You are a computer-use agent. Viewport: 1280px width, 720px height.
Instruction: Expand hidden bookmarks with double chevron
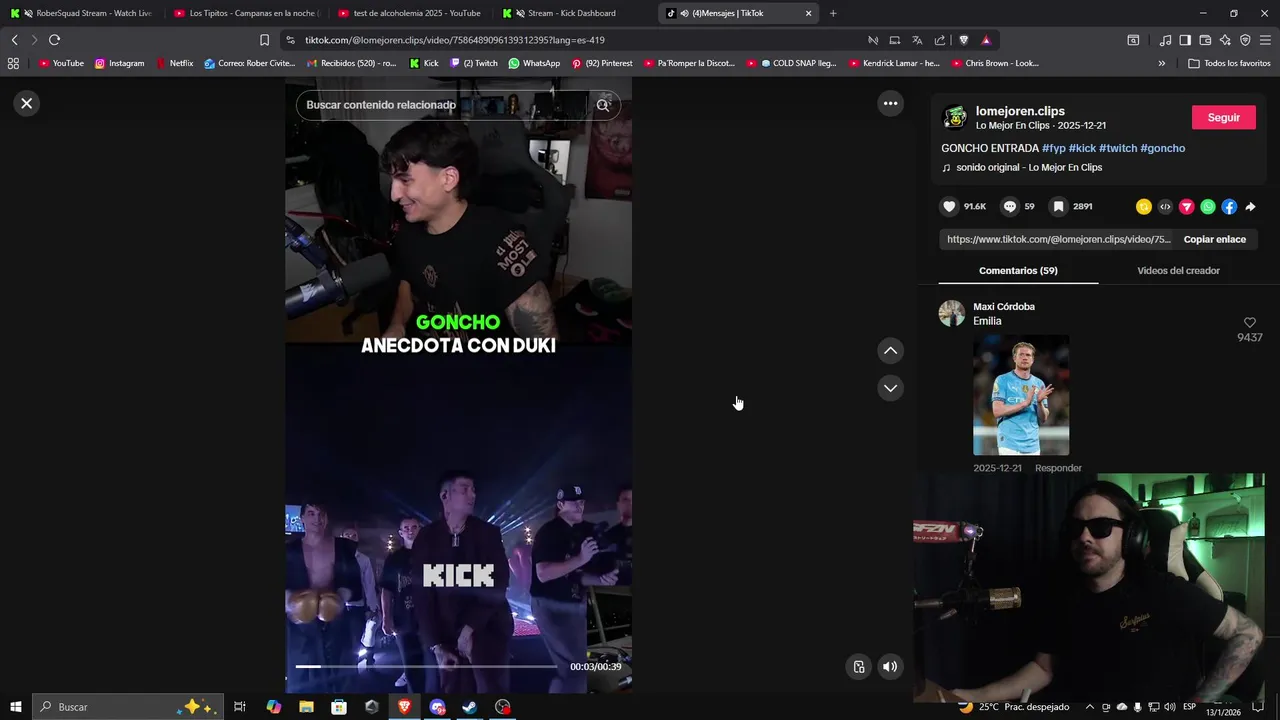click(x=1161, y=63)
